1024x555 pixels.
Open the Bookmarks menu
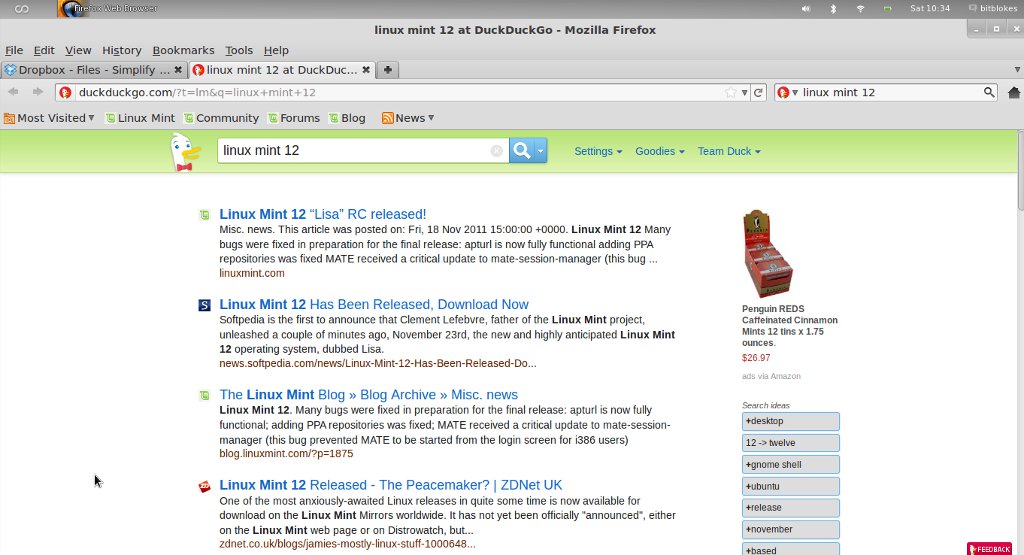(183, 50)
